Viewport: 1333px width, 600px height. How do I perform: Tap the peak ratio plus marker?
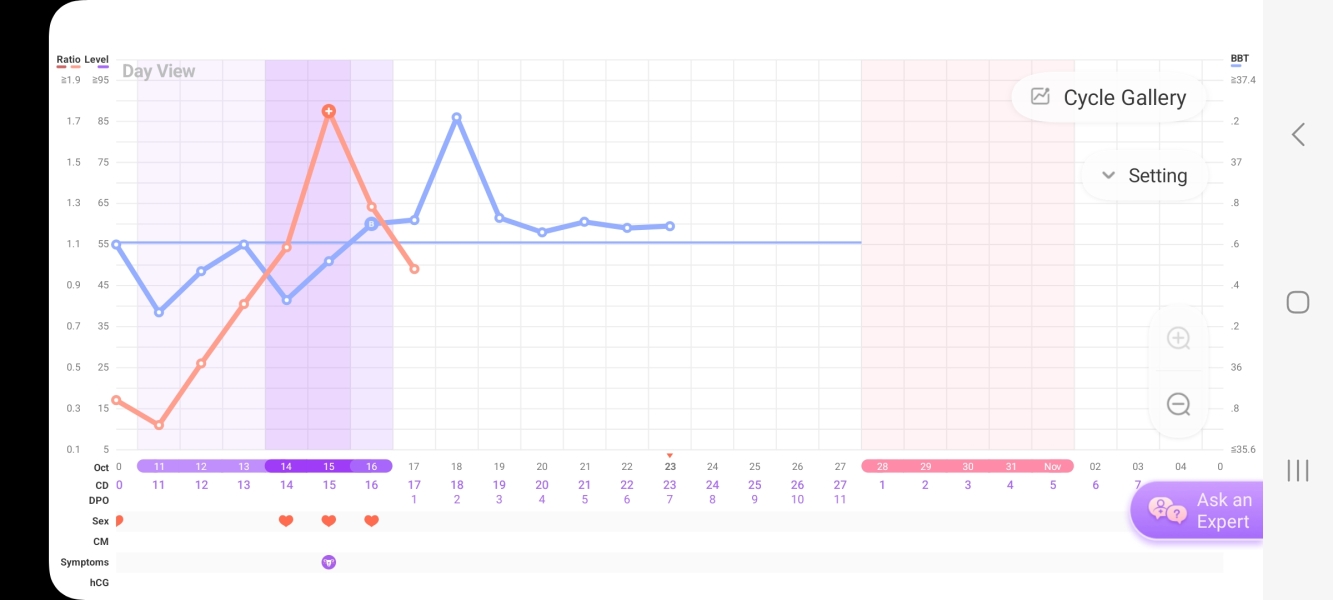328,111
